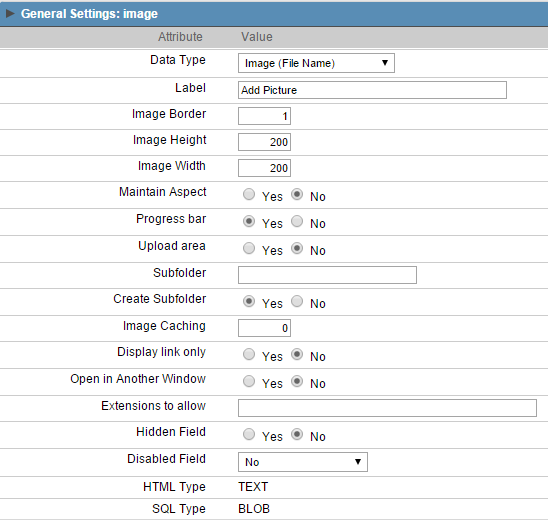Select Yes for Hidden Field

point(249,435)
